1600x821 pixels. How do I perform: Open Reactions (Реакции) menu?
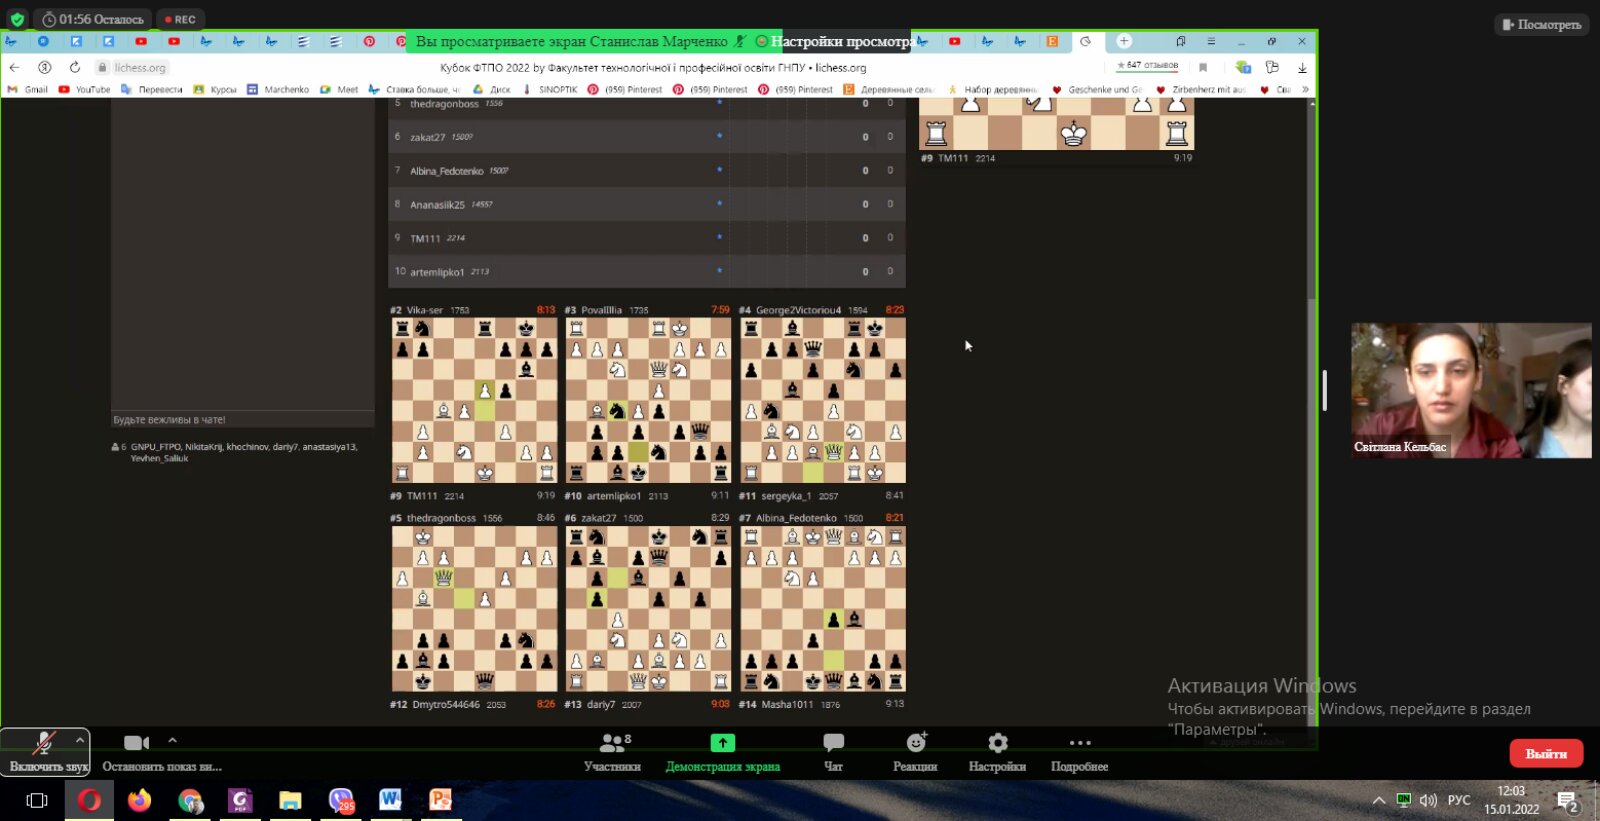[915, 752]
